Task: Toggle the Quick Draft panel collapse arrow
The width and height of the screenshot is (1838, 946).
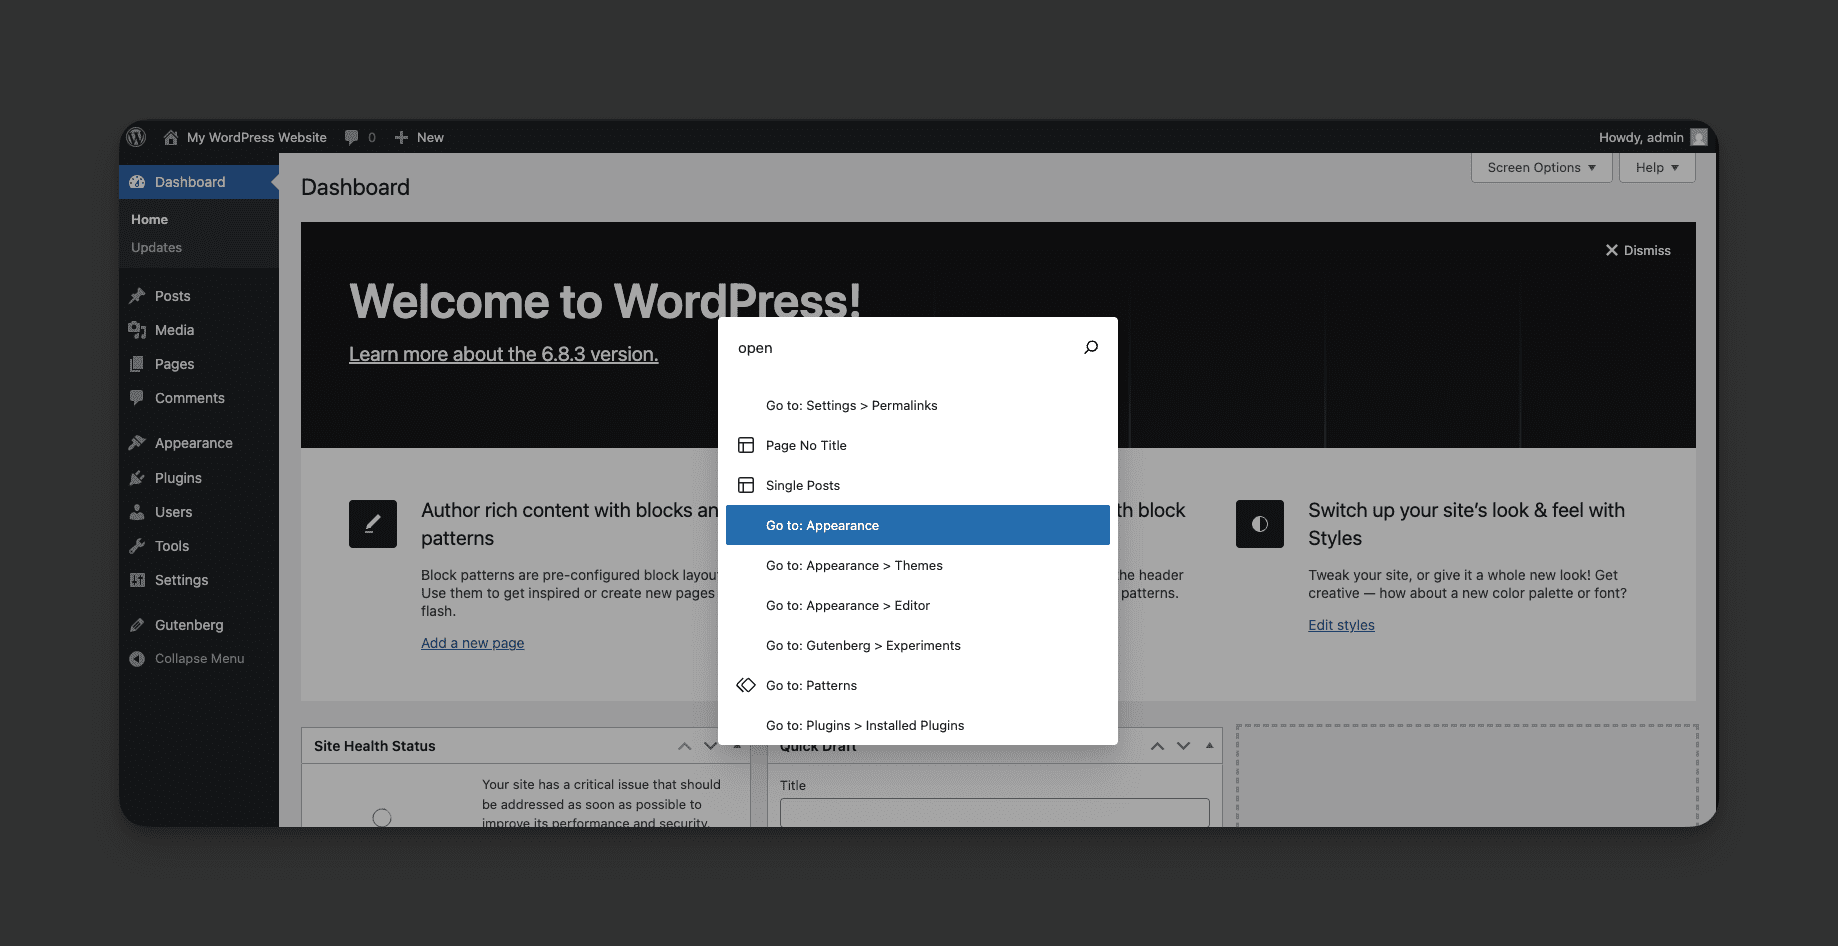Action: (x=1209, y=746)
